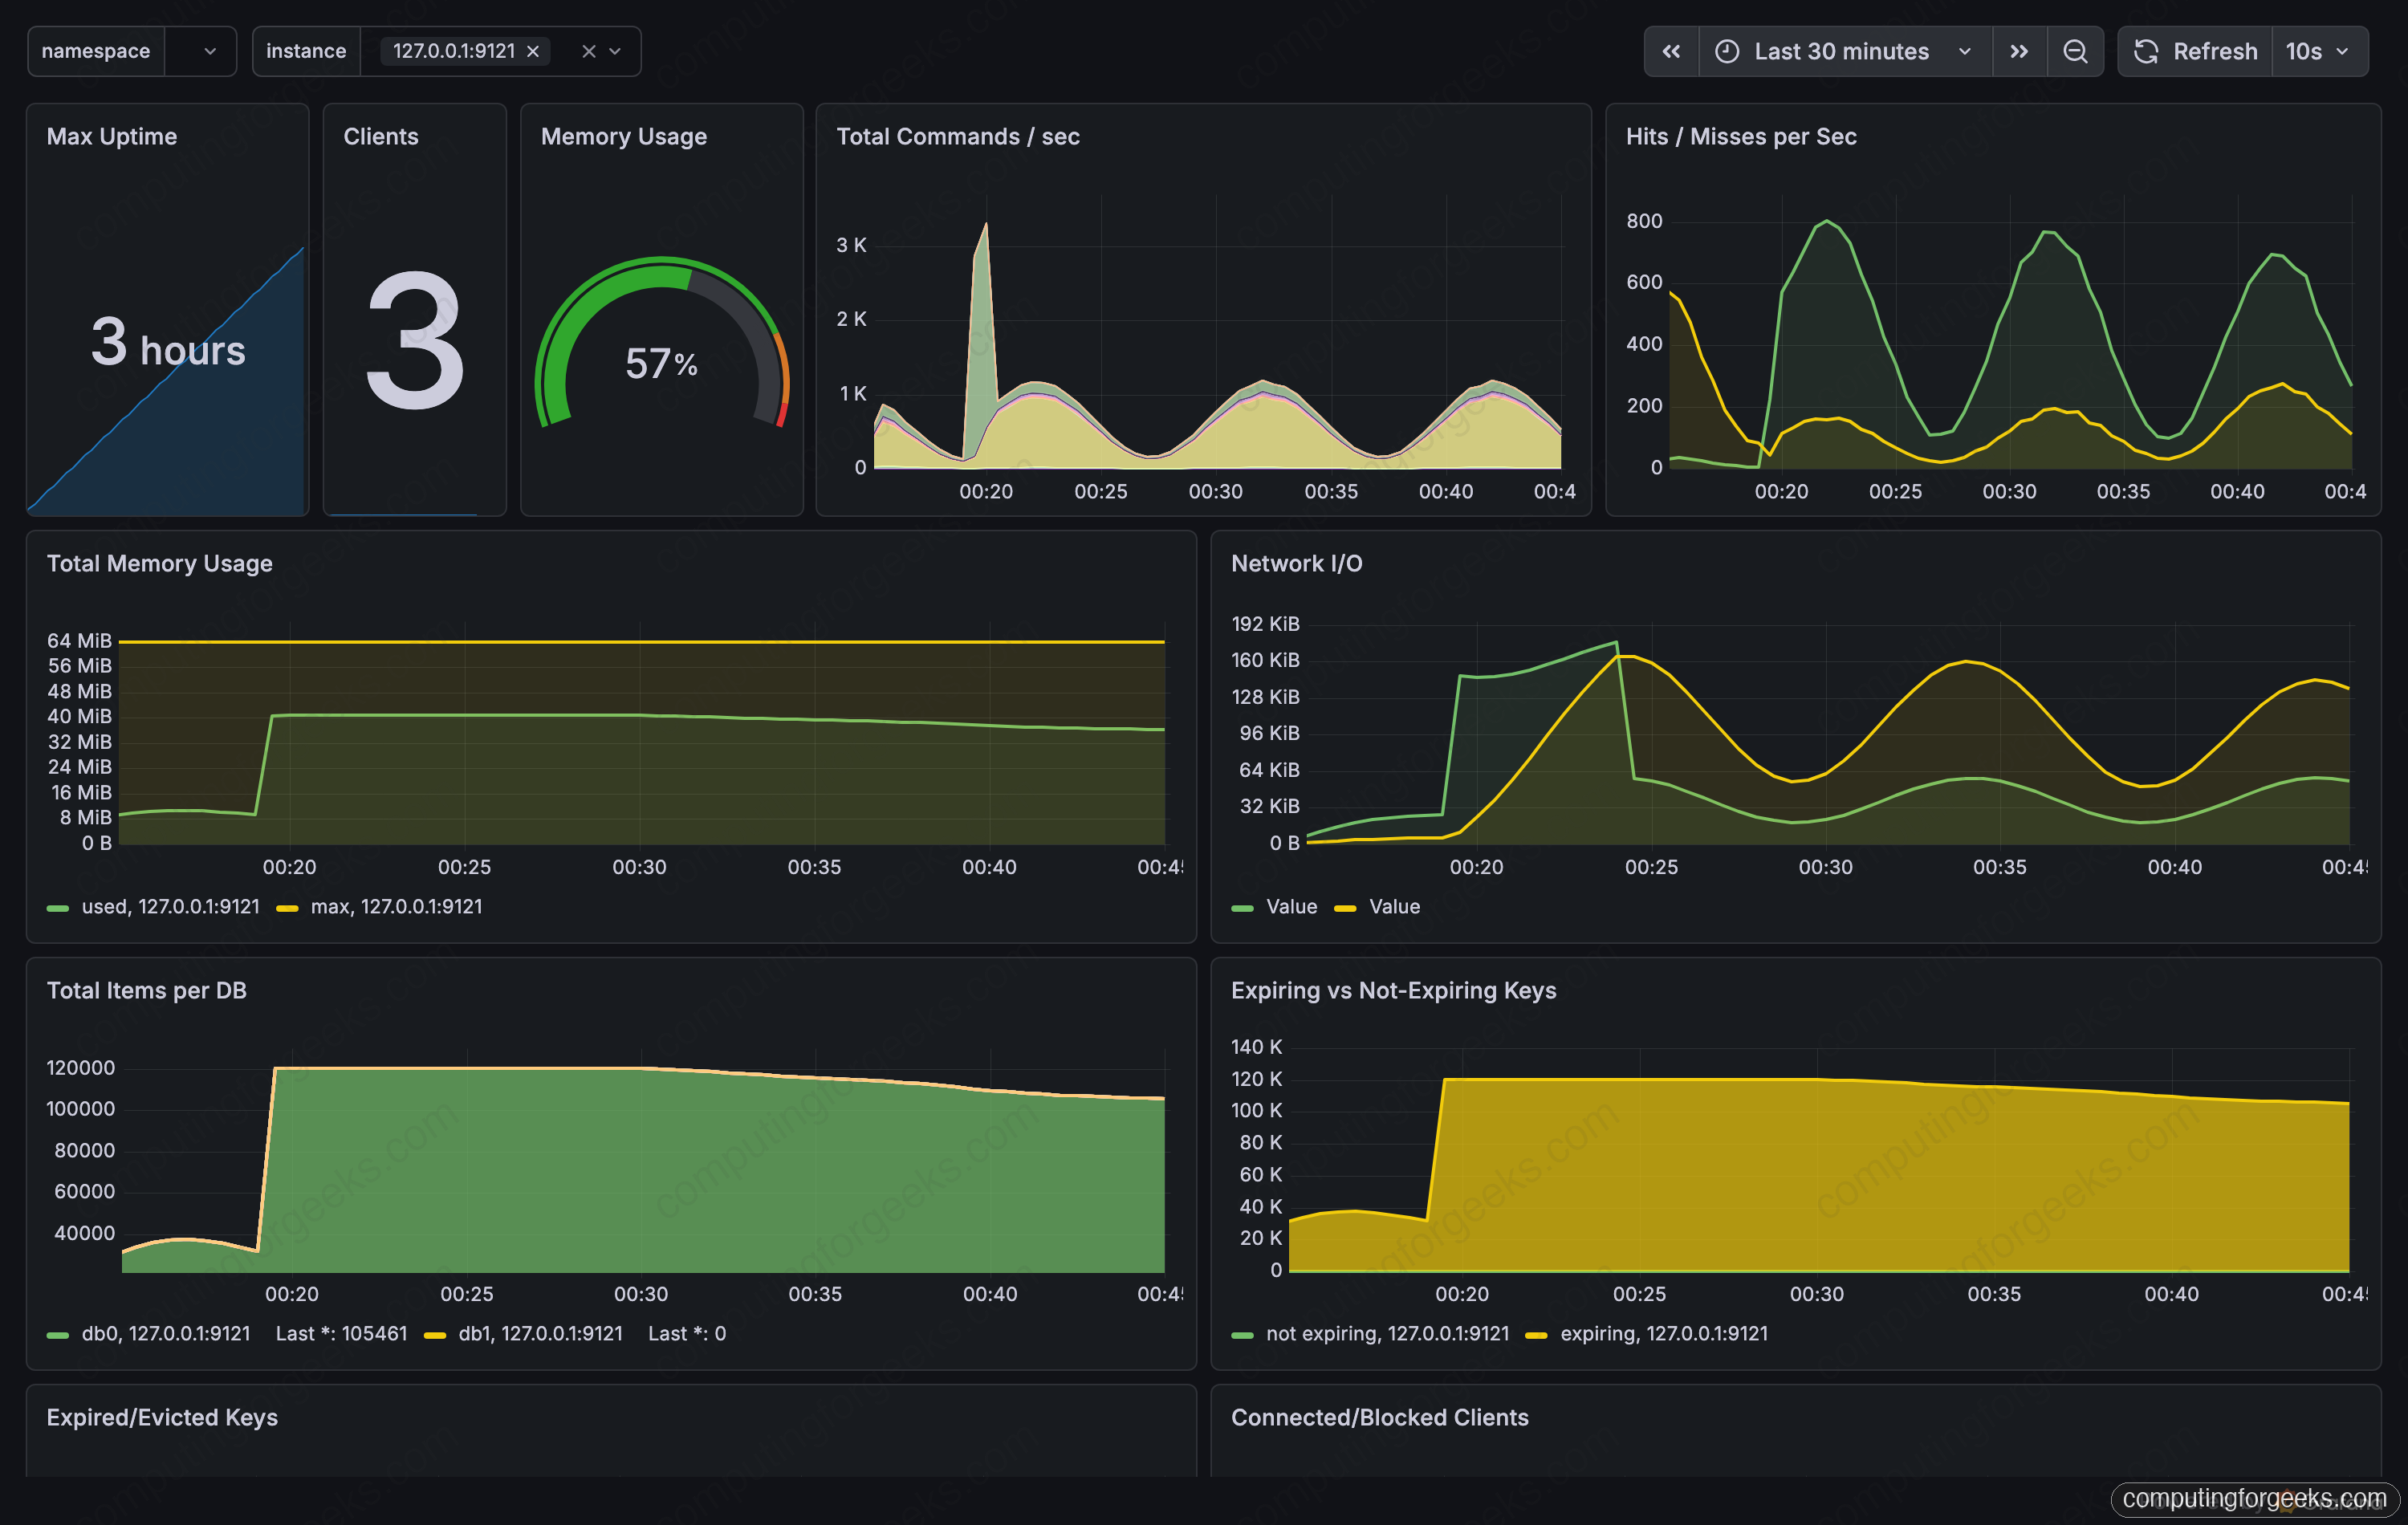This screenshot has height=1525, width=2408.
Task: Open the Clients panel title
Action: 381,136
